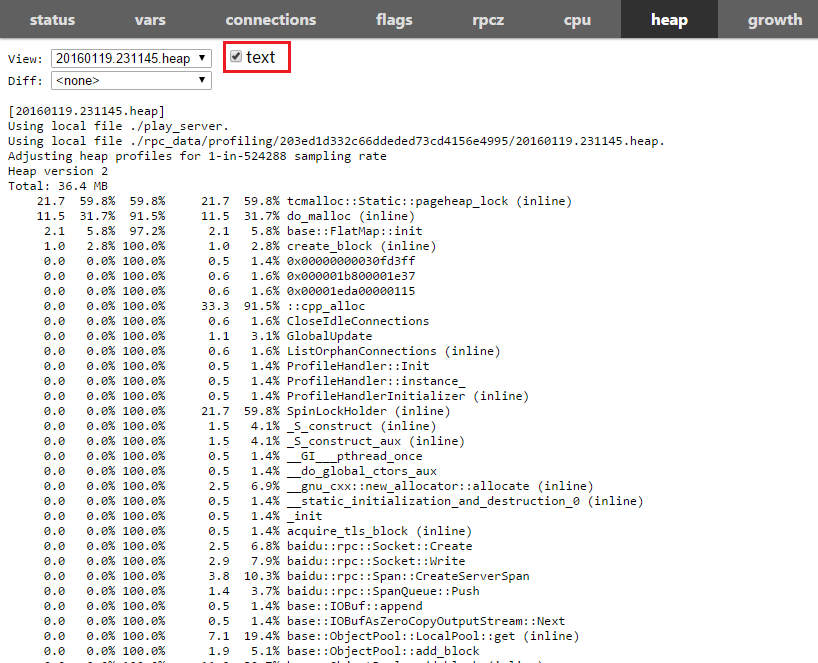Click the baidu::rpc::Span::CreateServerSpan row
The height and width of the screenshot is (663, 818).
coord(408,576)
